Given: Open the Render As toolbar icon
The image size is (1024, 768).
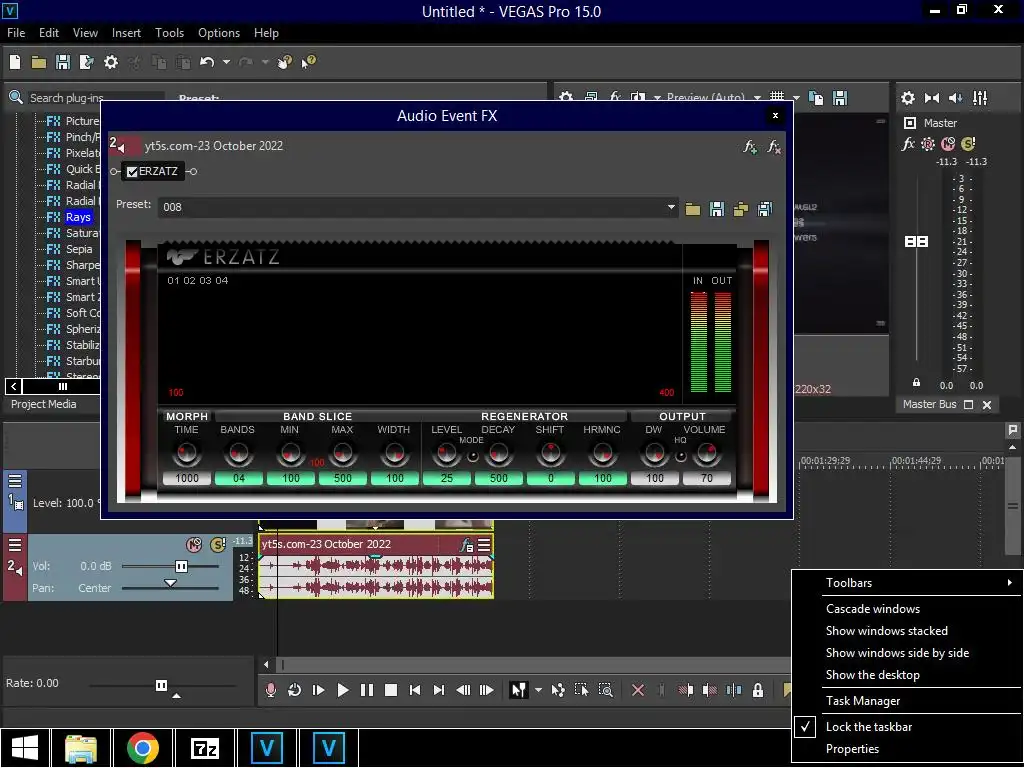Looking at the screenshot, I should tap(87, 62).
